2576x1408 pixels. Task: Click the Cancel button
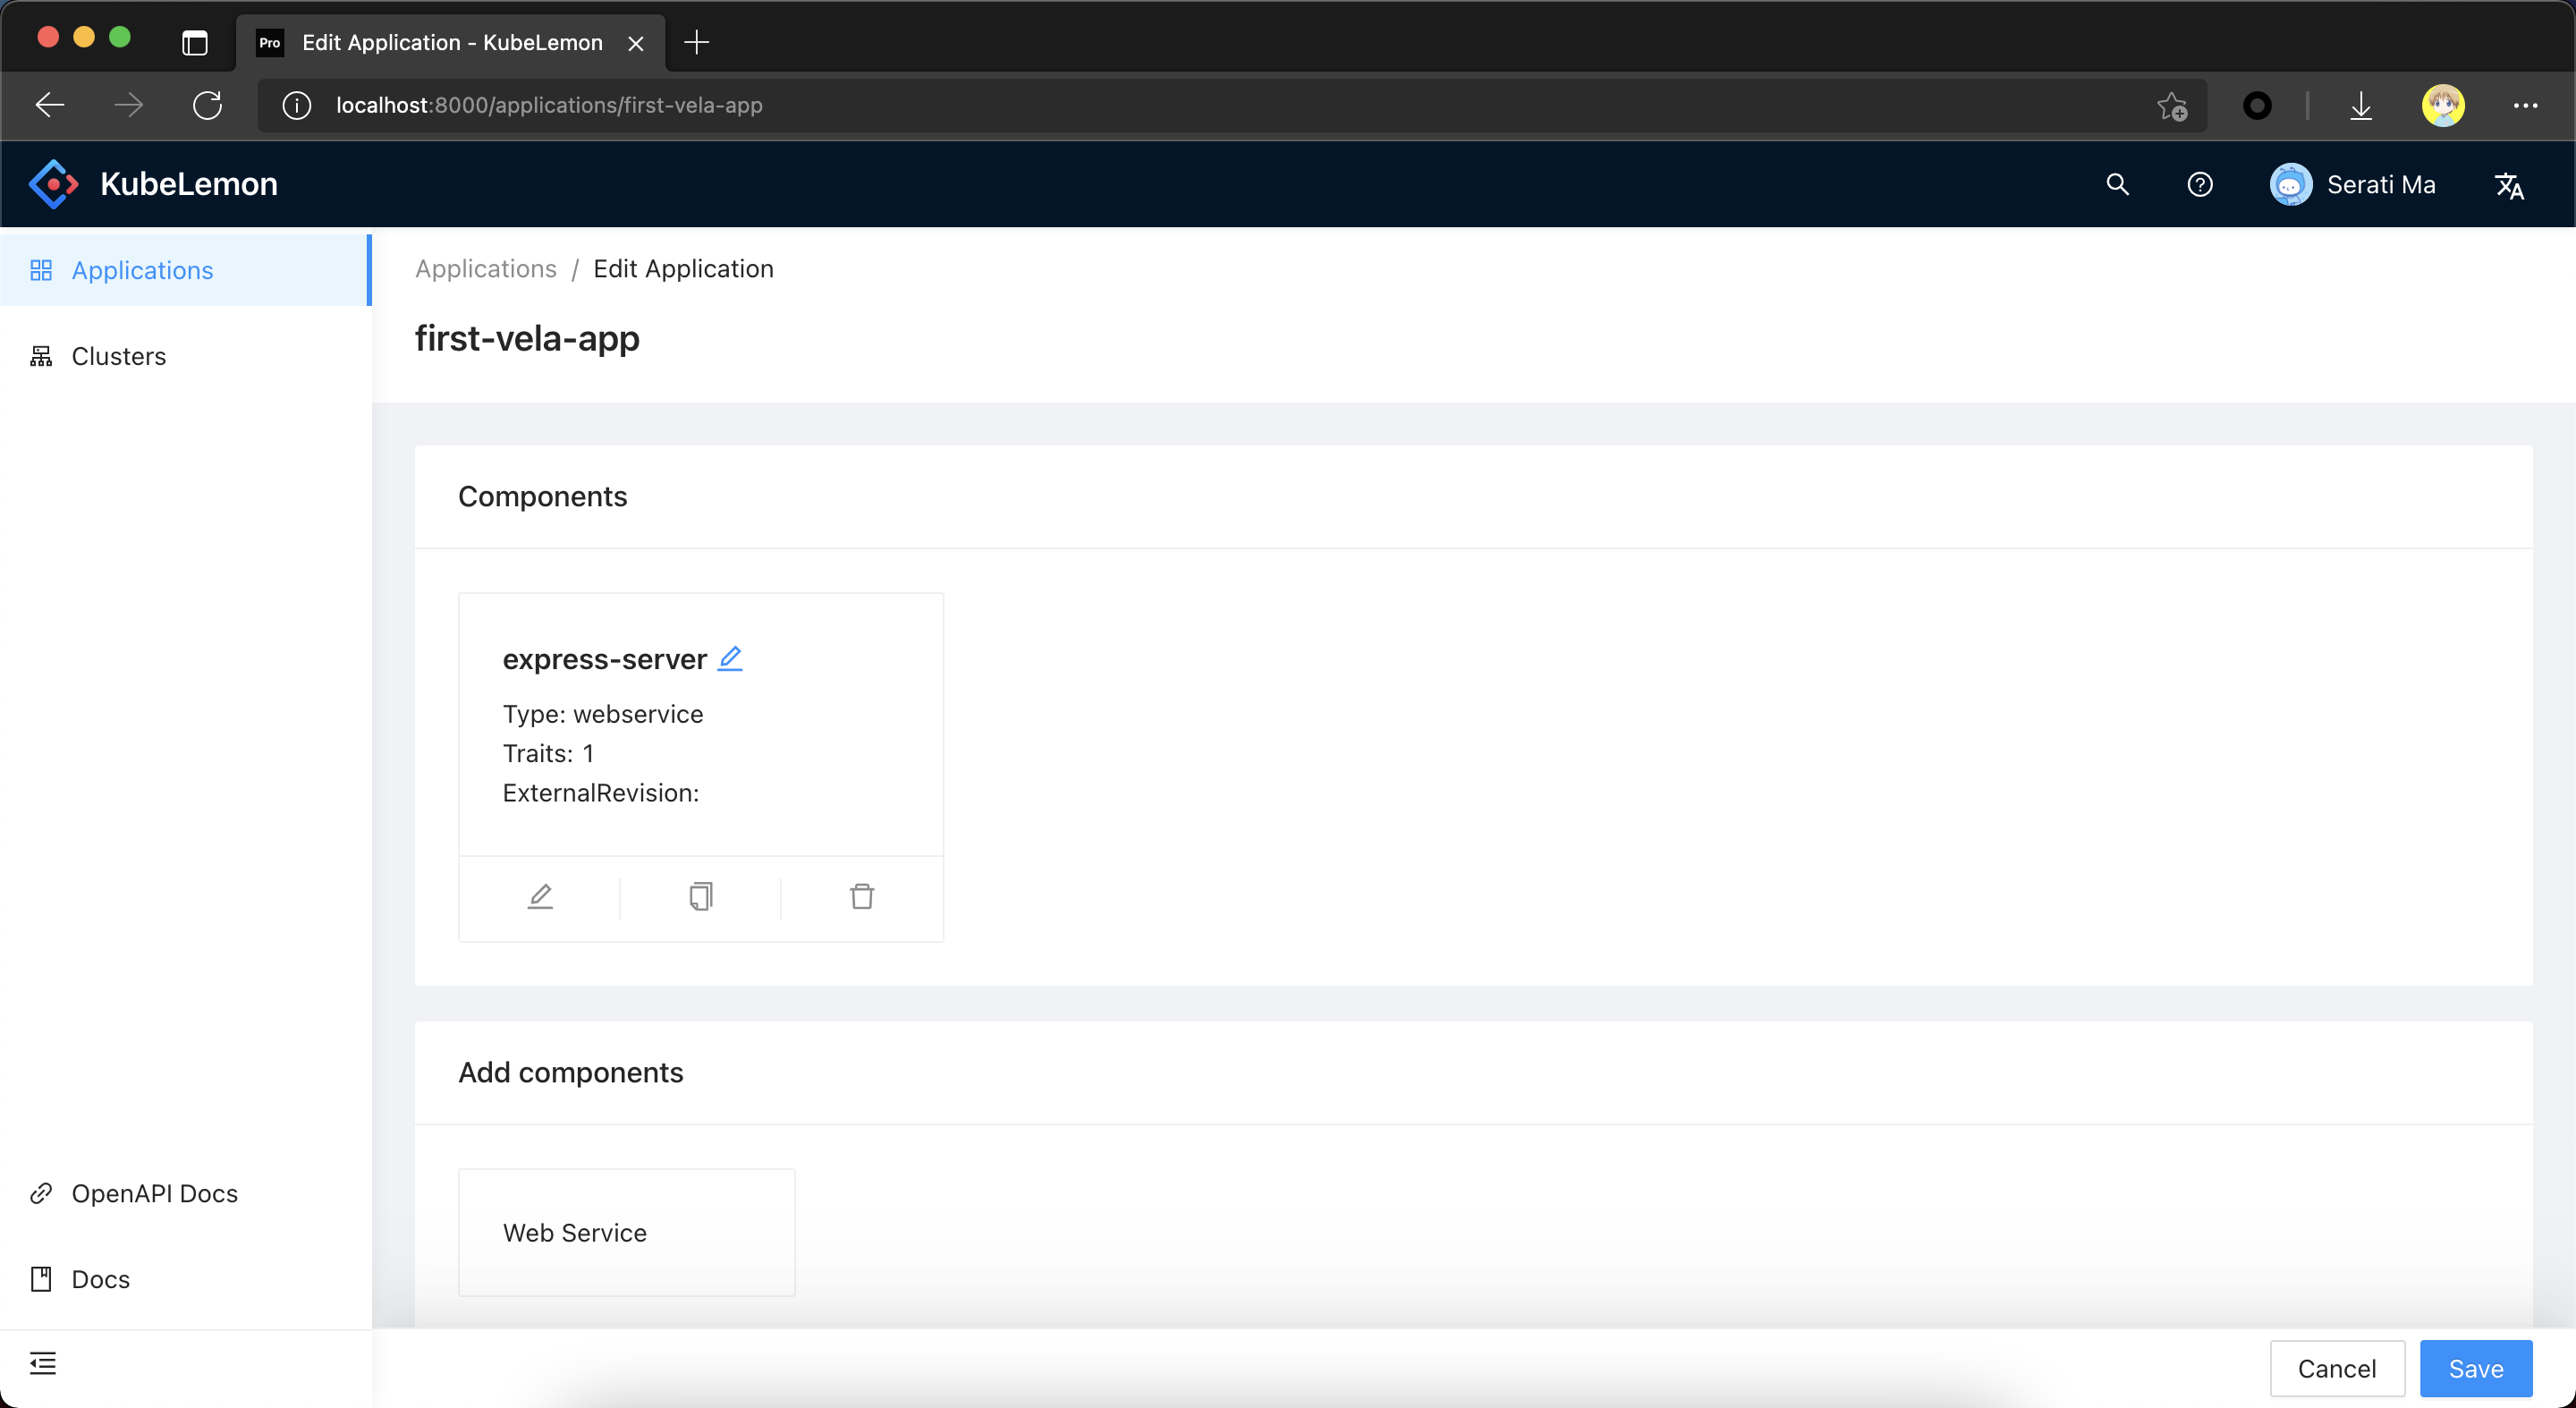click(2336, 1368)
